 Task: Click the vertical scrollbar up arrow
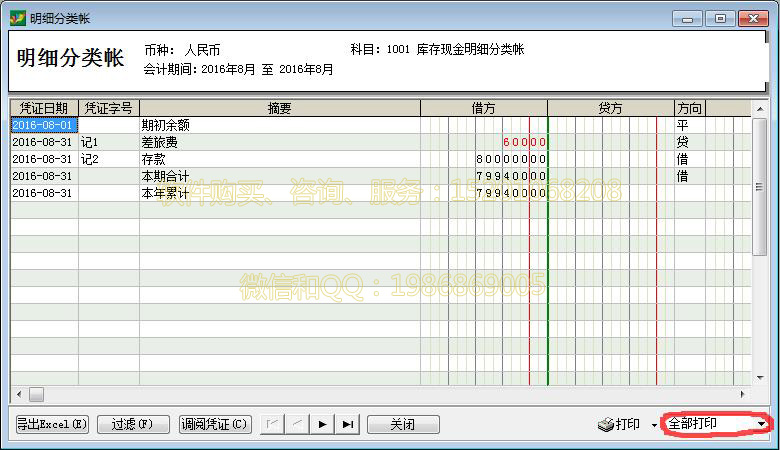(x=760, y=108)
